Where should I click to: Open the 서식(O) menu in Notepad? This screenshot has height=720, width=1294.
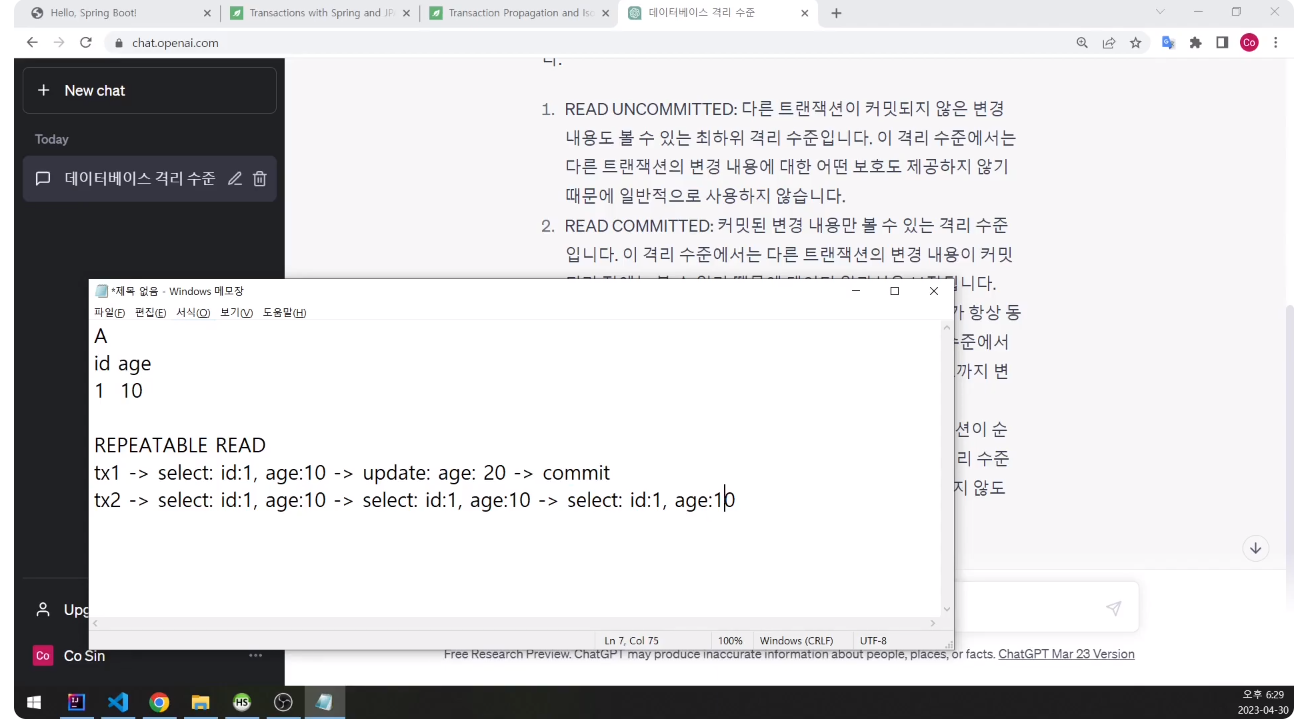pyautogui.click(x=193, y=313)
